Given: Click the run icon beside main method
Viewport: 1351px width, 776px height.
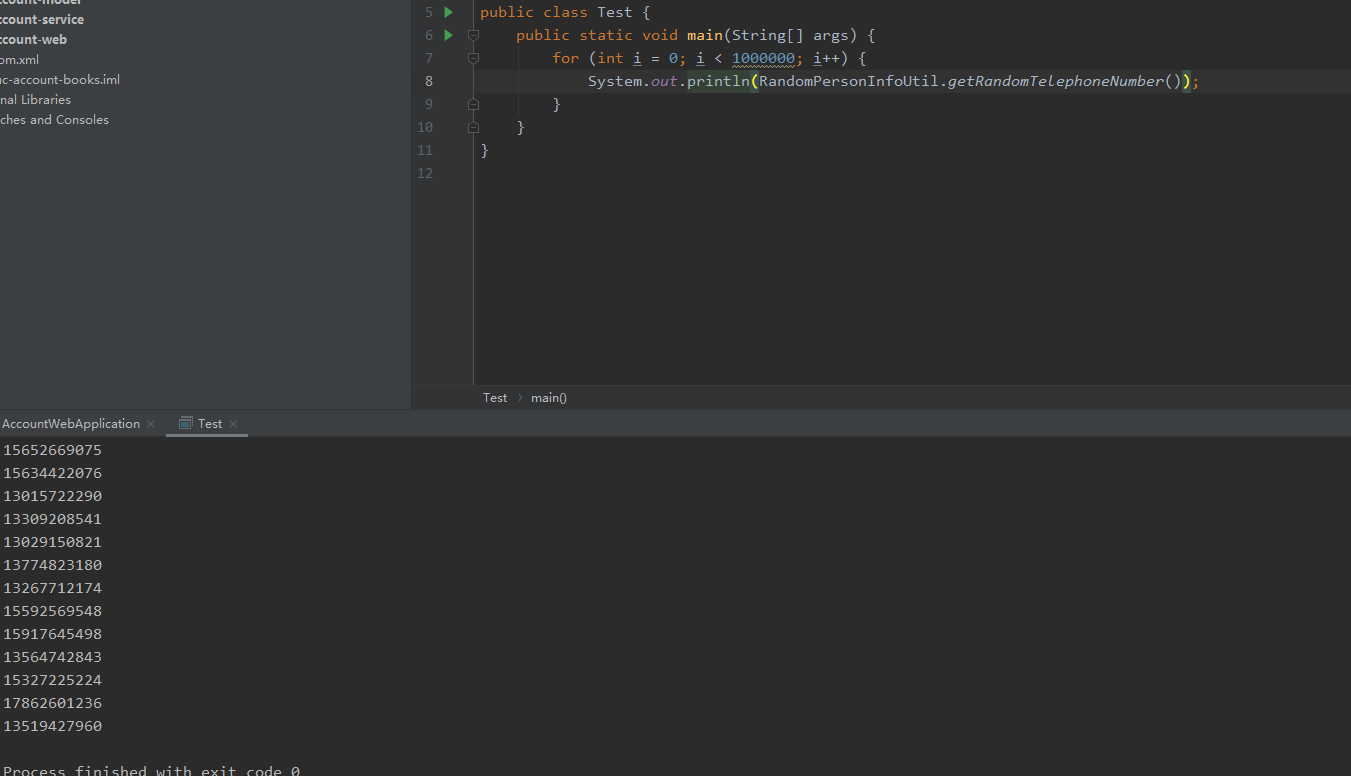Looking at the screenshot, I should [448, 35].
